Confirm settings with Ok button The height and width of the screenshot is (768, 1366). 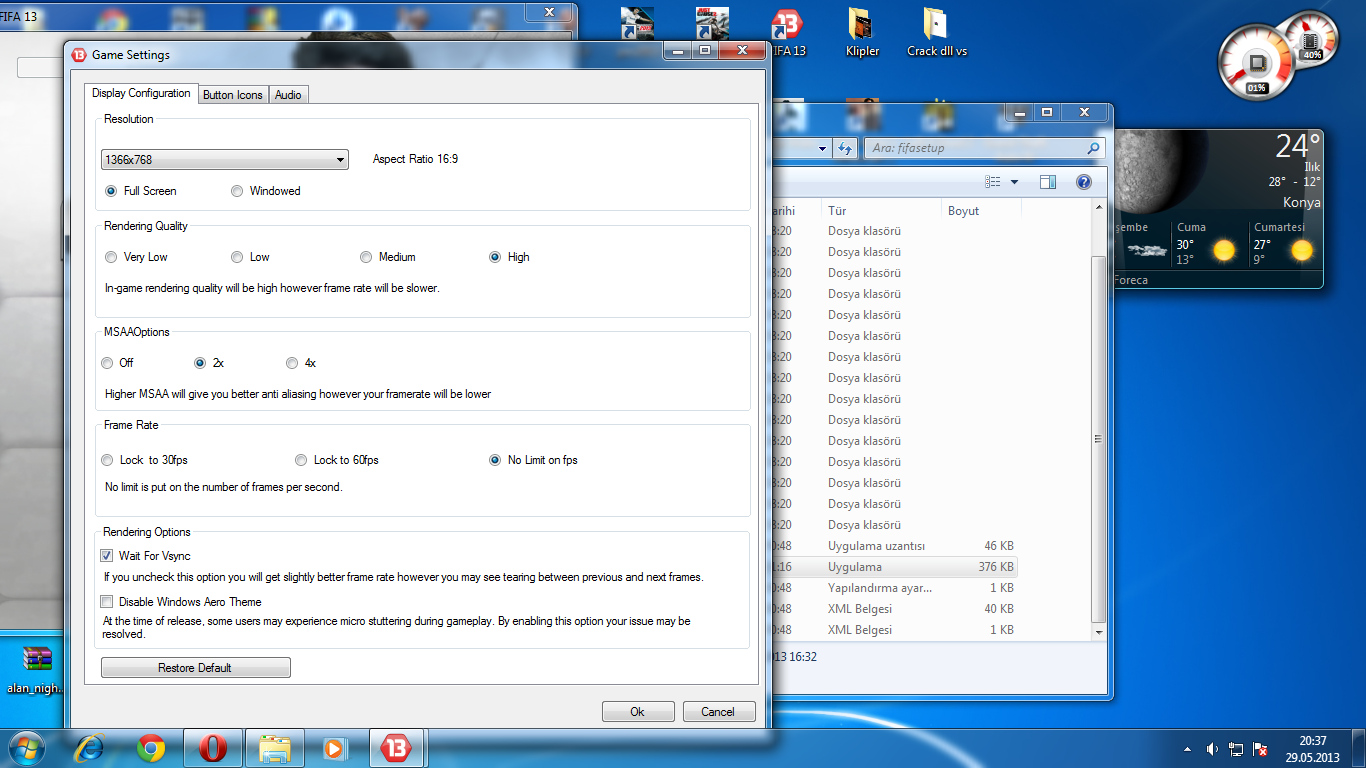tap(637, 712)
